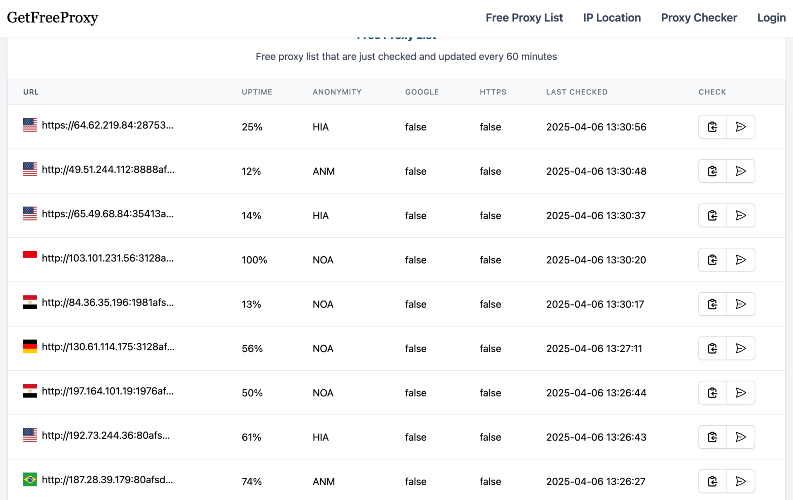Select URL http://103.101.231.56:3128

pyautogui.click(x=108, y=258)
